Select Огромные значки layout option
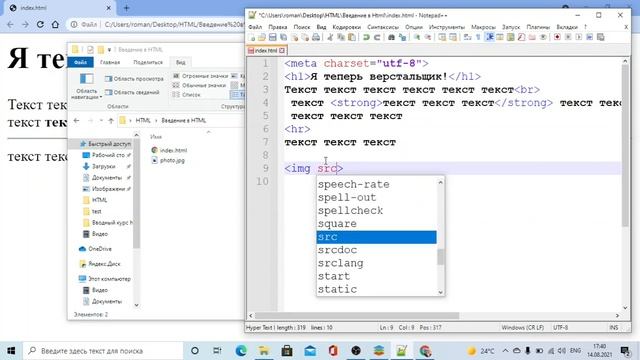 (x=200, y=76)
